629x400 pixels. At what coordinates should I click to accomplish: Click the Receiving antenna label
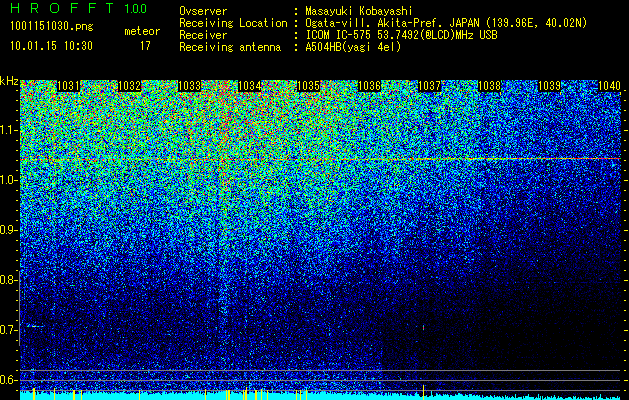click(230, 47)
